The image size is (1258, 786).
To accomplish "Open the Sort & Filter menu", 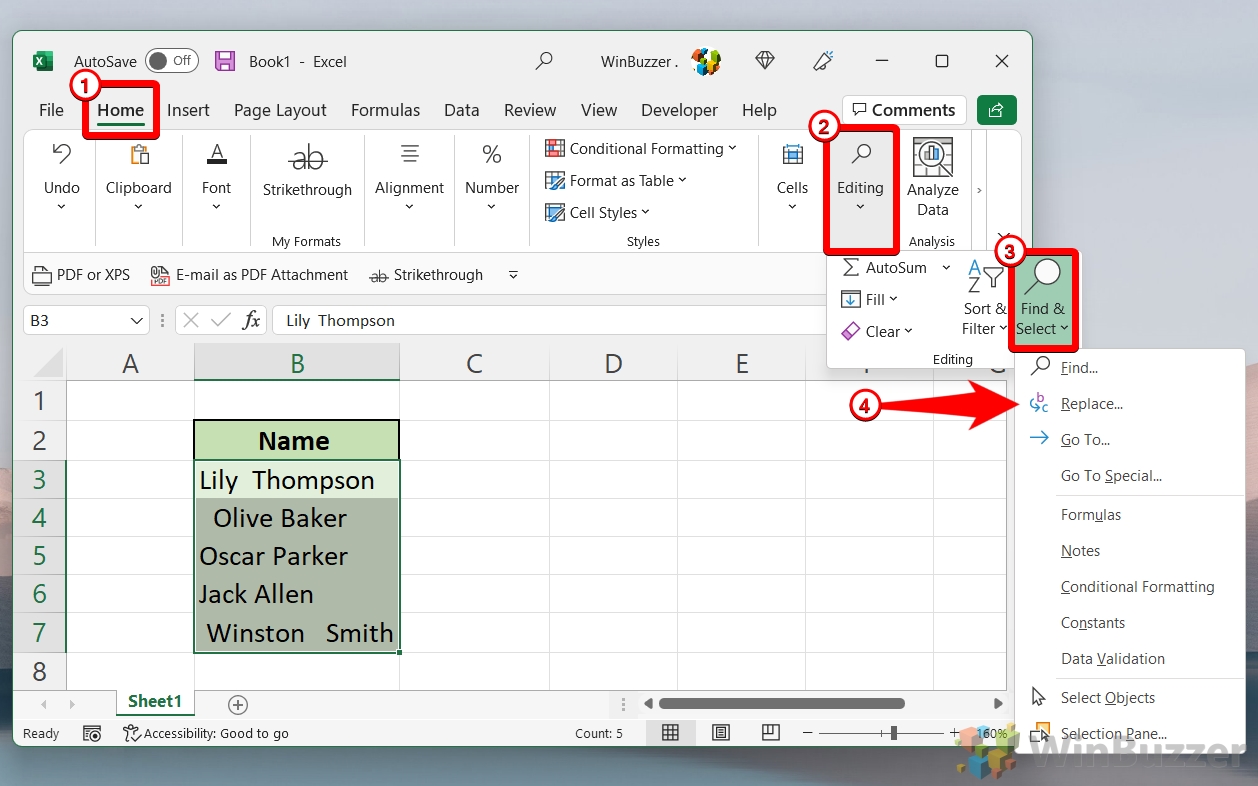I will pyautogui.click(x=984, y=298).
